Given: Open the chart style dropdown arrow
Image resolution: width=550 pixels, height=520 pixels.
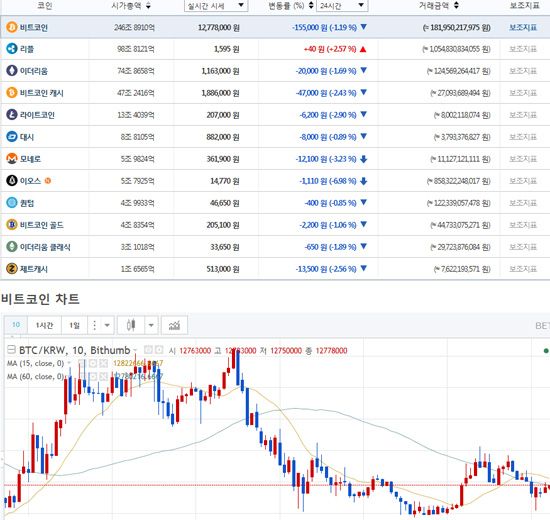Looking at the screenshot, I should point(151,325).
